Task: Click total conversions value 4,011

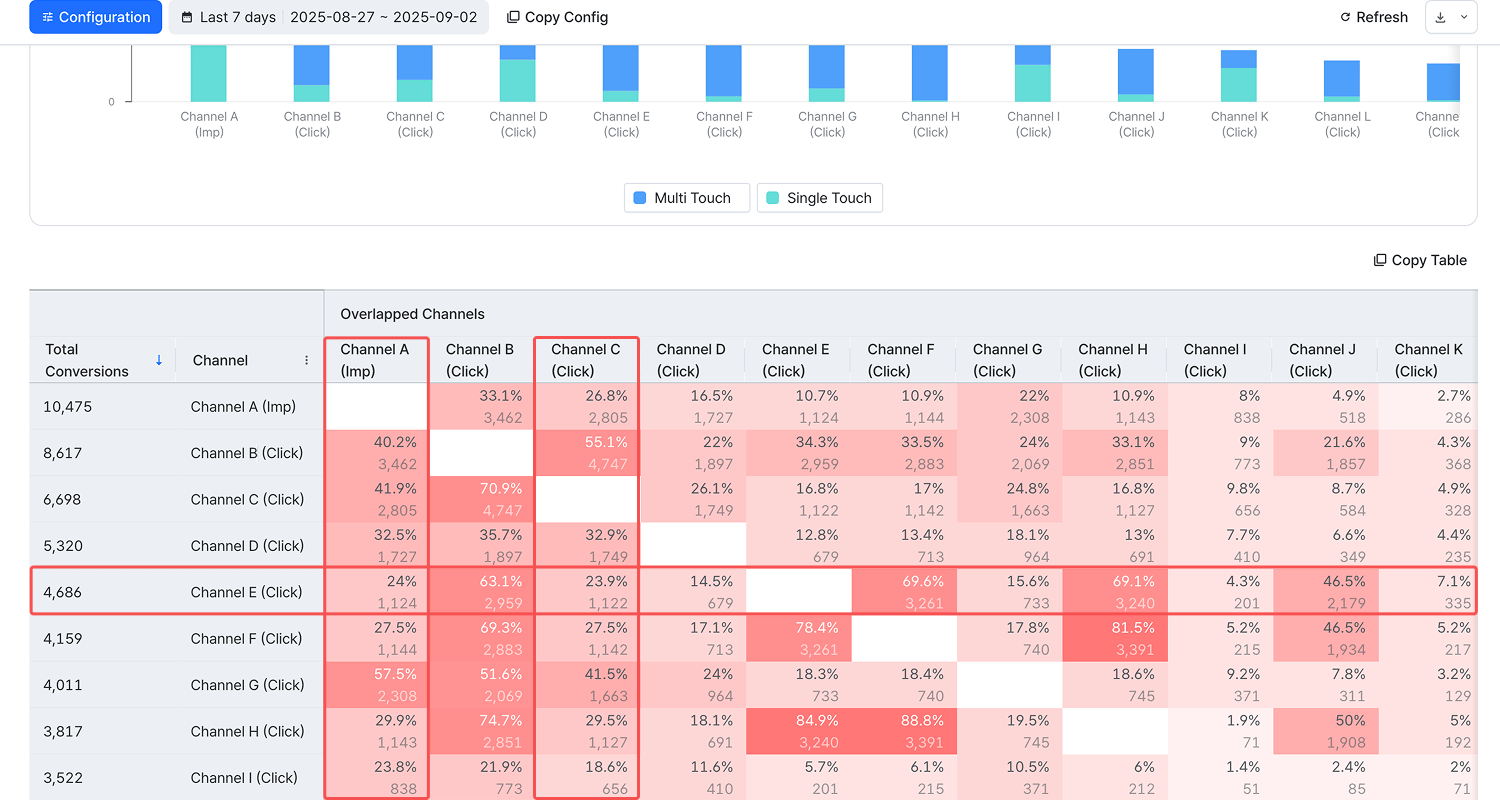Action: point(62,685)
